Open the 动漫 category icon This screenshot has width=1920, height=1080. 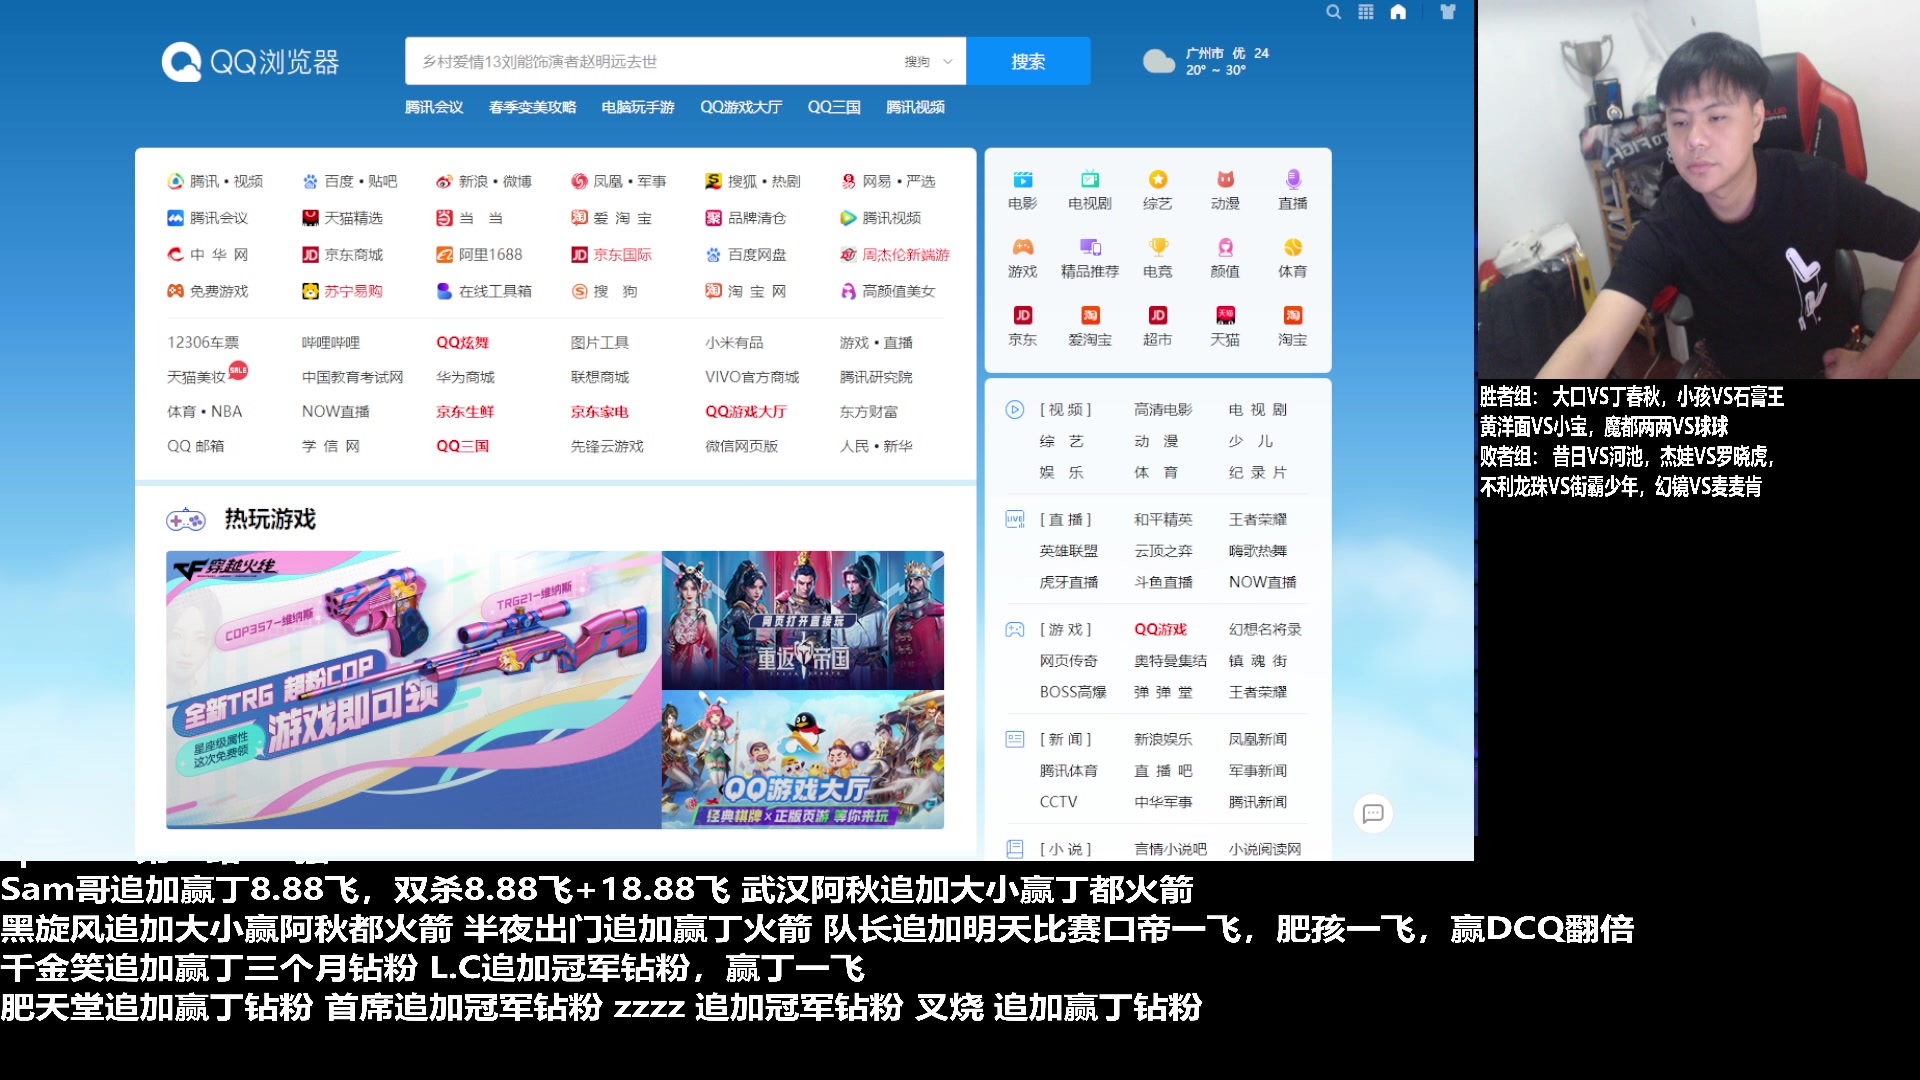1226,186
